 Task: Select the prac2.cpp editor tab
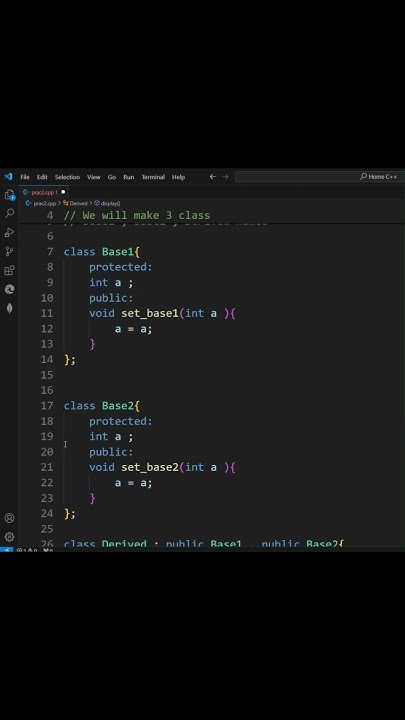[x=44, y=192]
